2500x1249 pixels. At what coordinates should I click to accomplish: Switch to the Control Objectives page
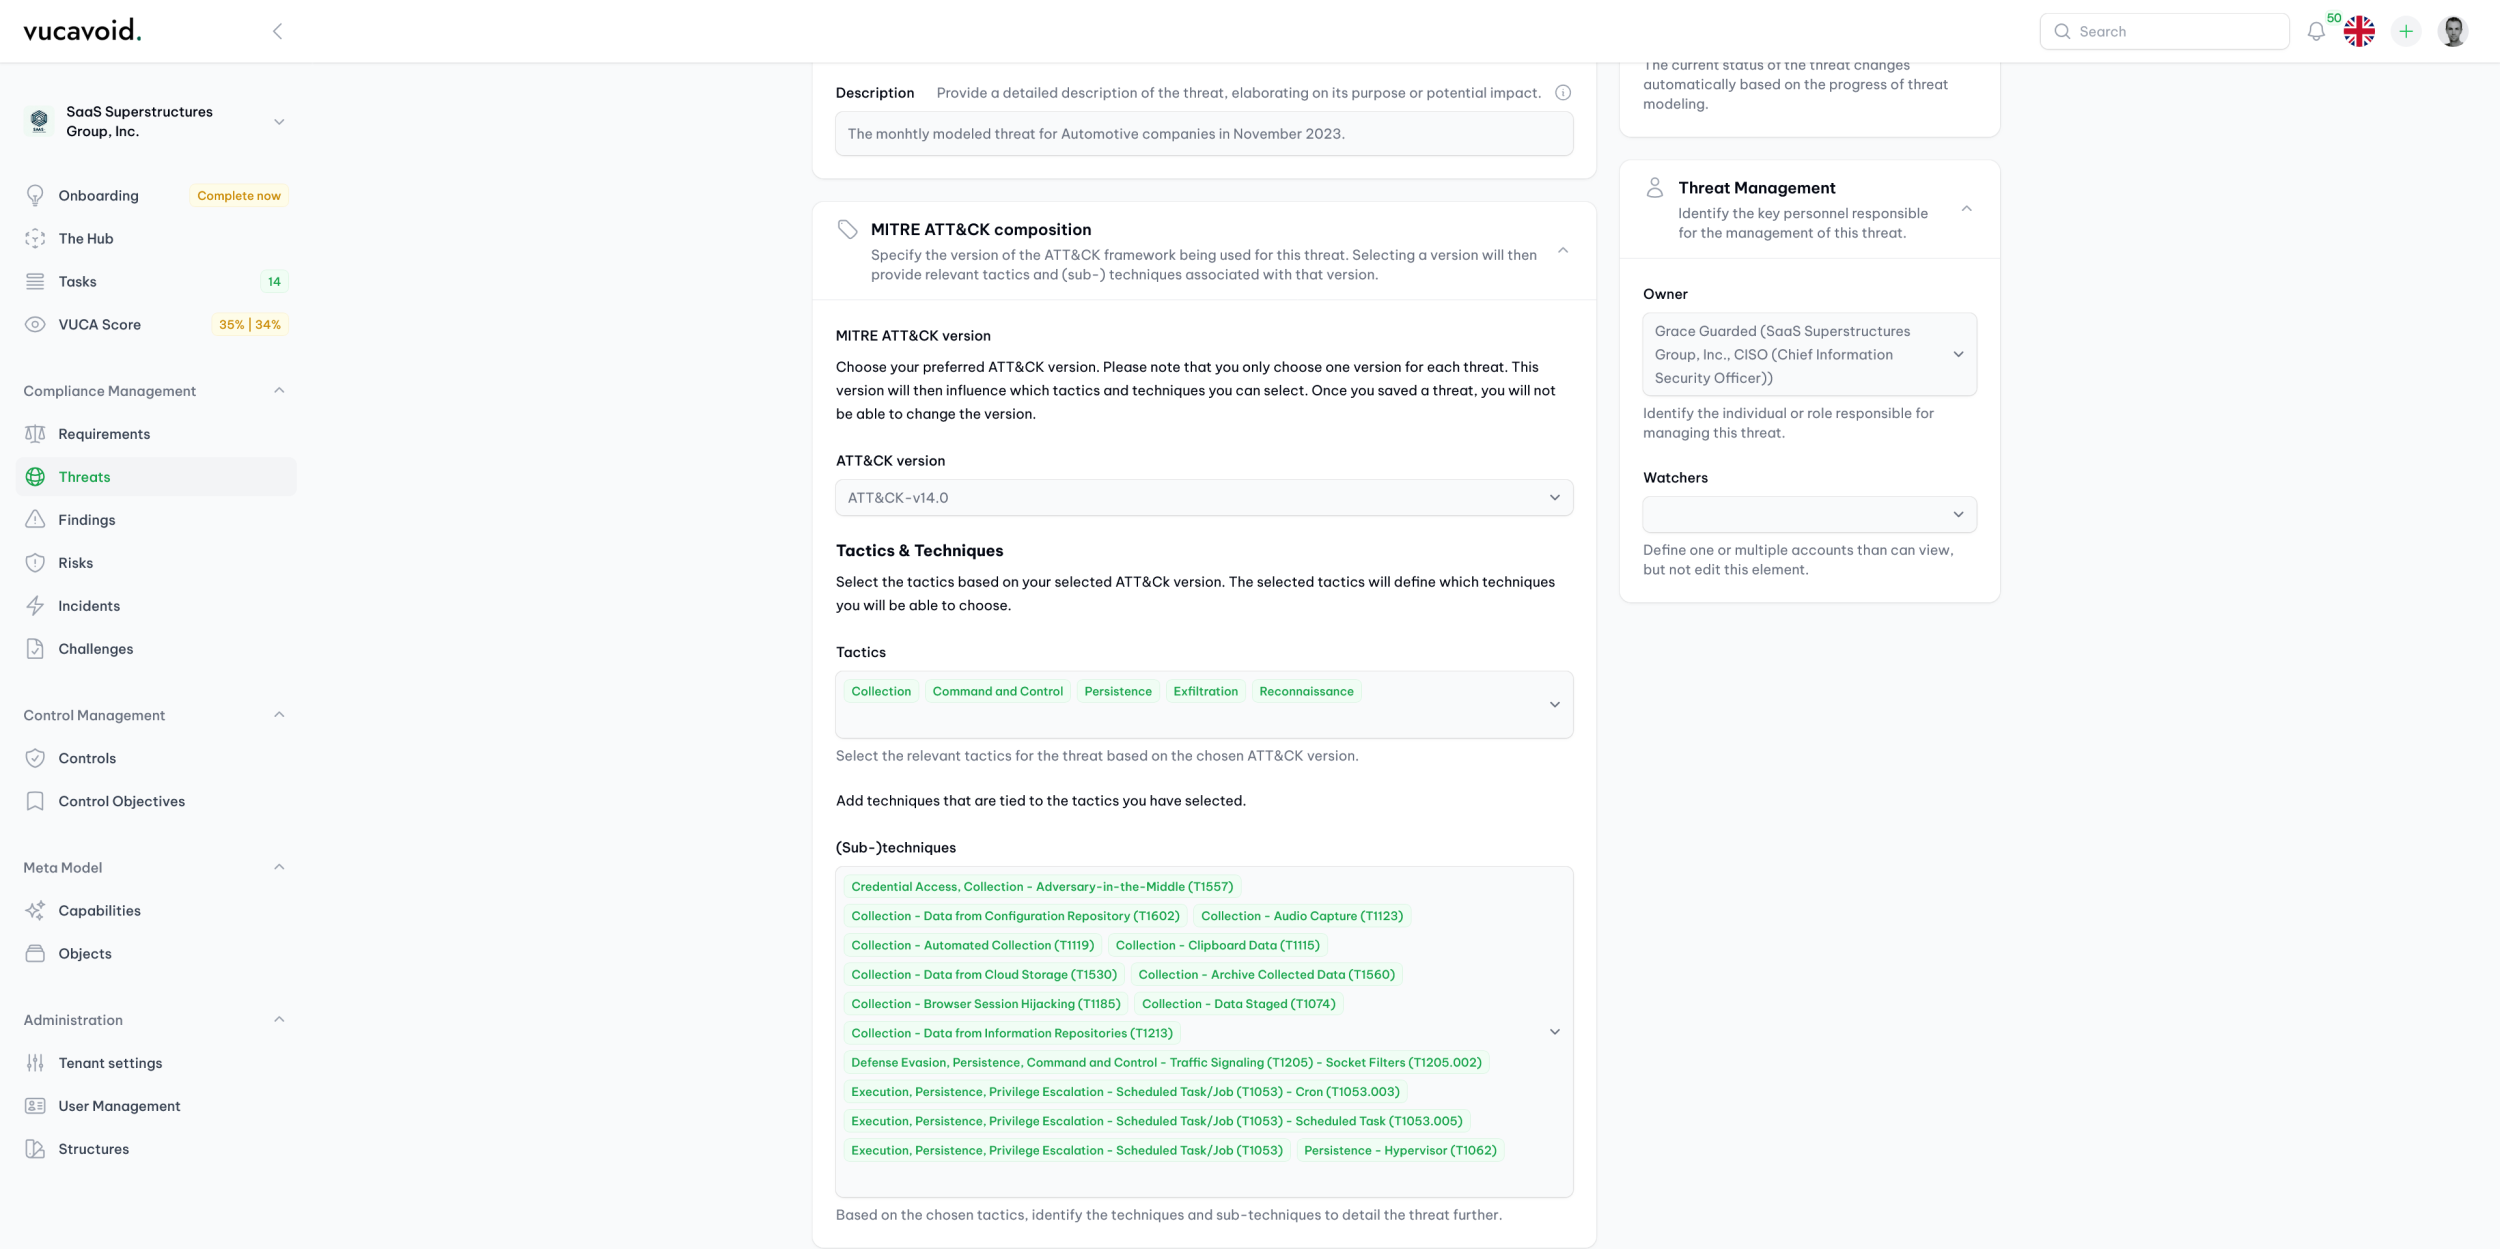click(121, 800)
